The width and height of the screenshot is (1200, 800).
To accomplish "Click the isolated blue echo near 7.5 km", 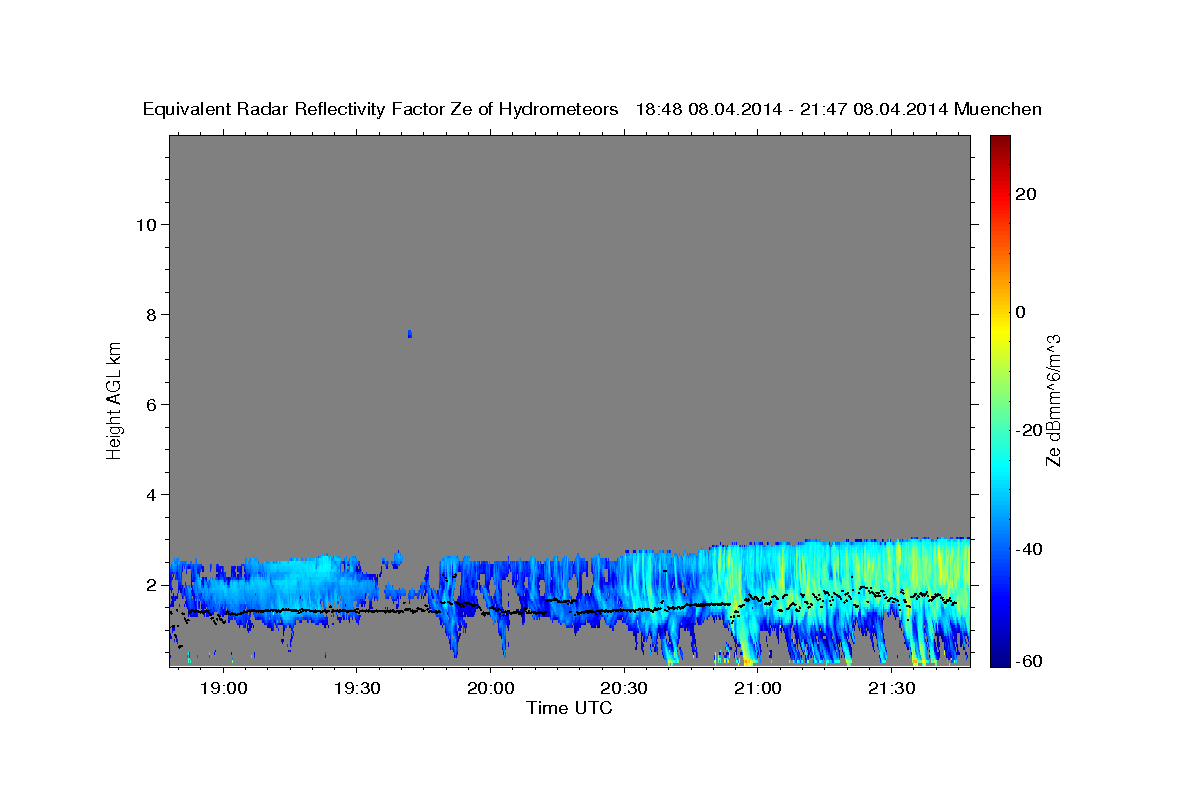I will 410,333.
